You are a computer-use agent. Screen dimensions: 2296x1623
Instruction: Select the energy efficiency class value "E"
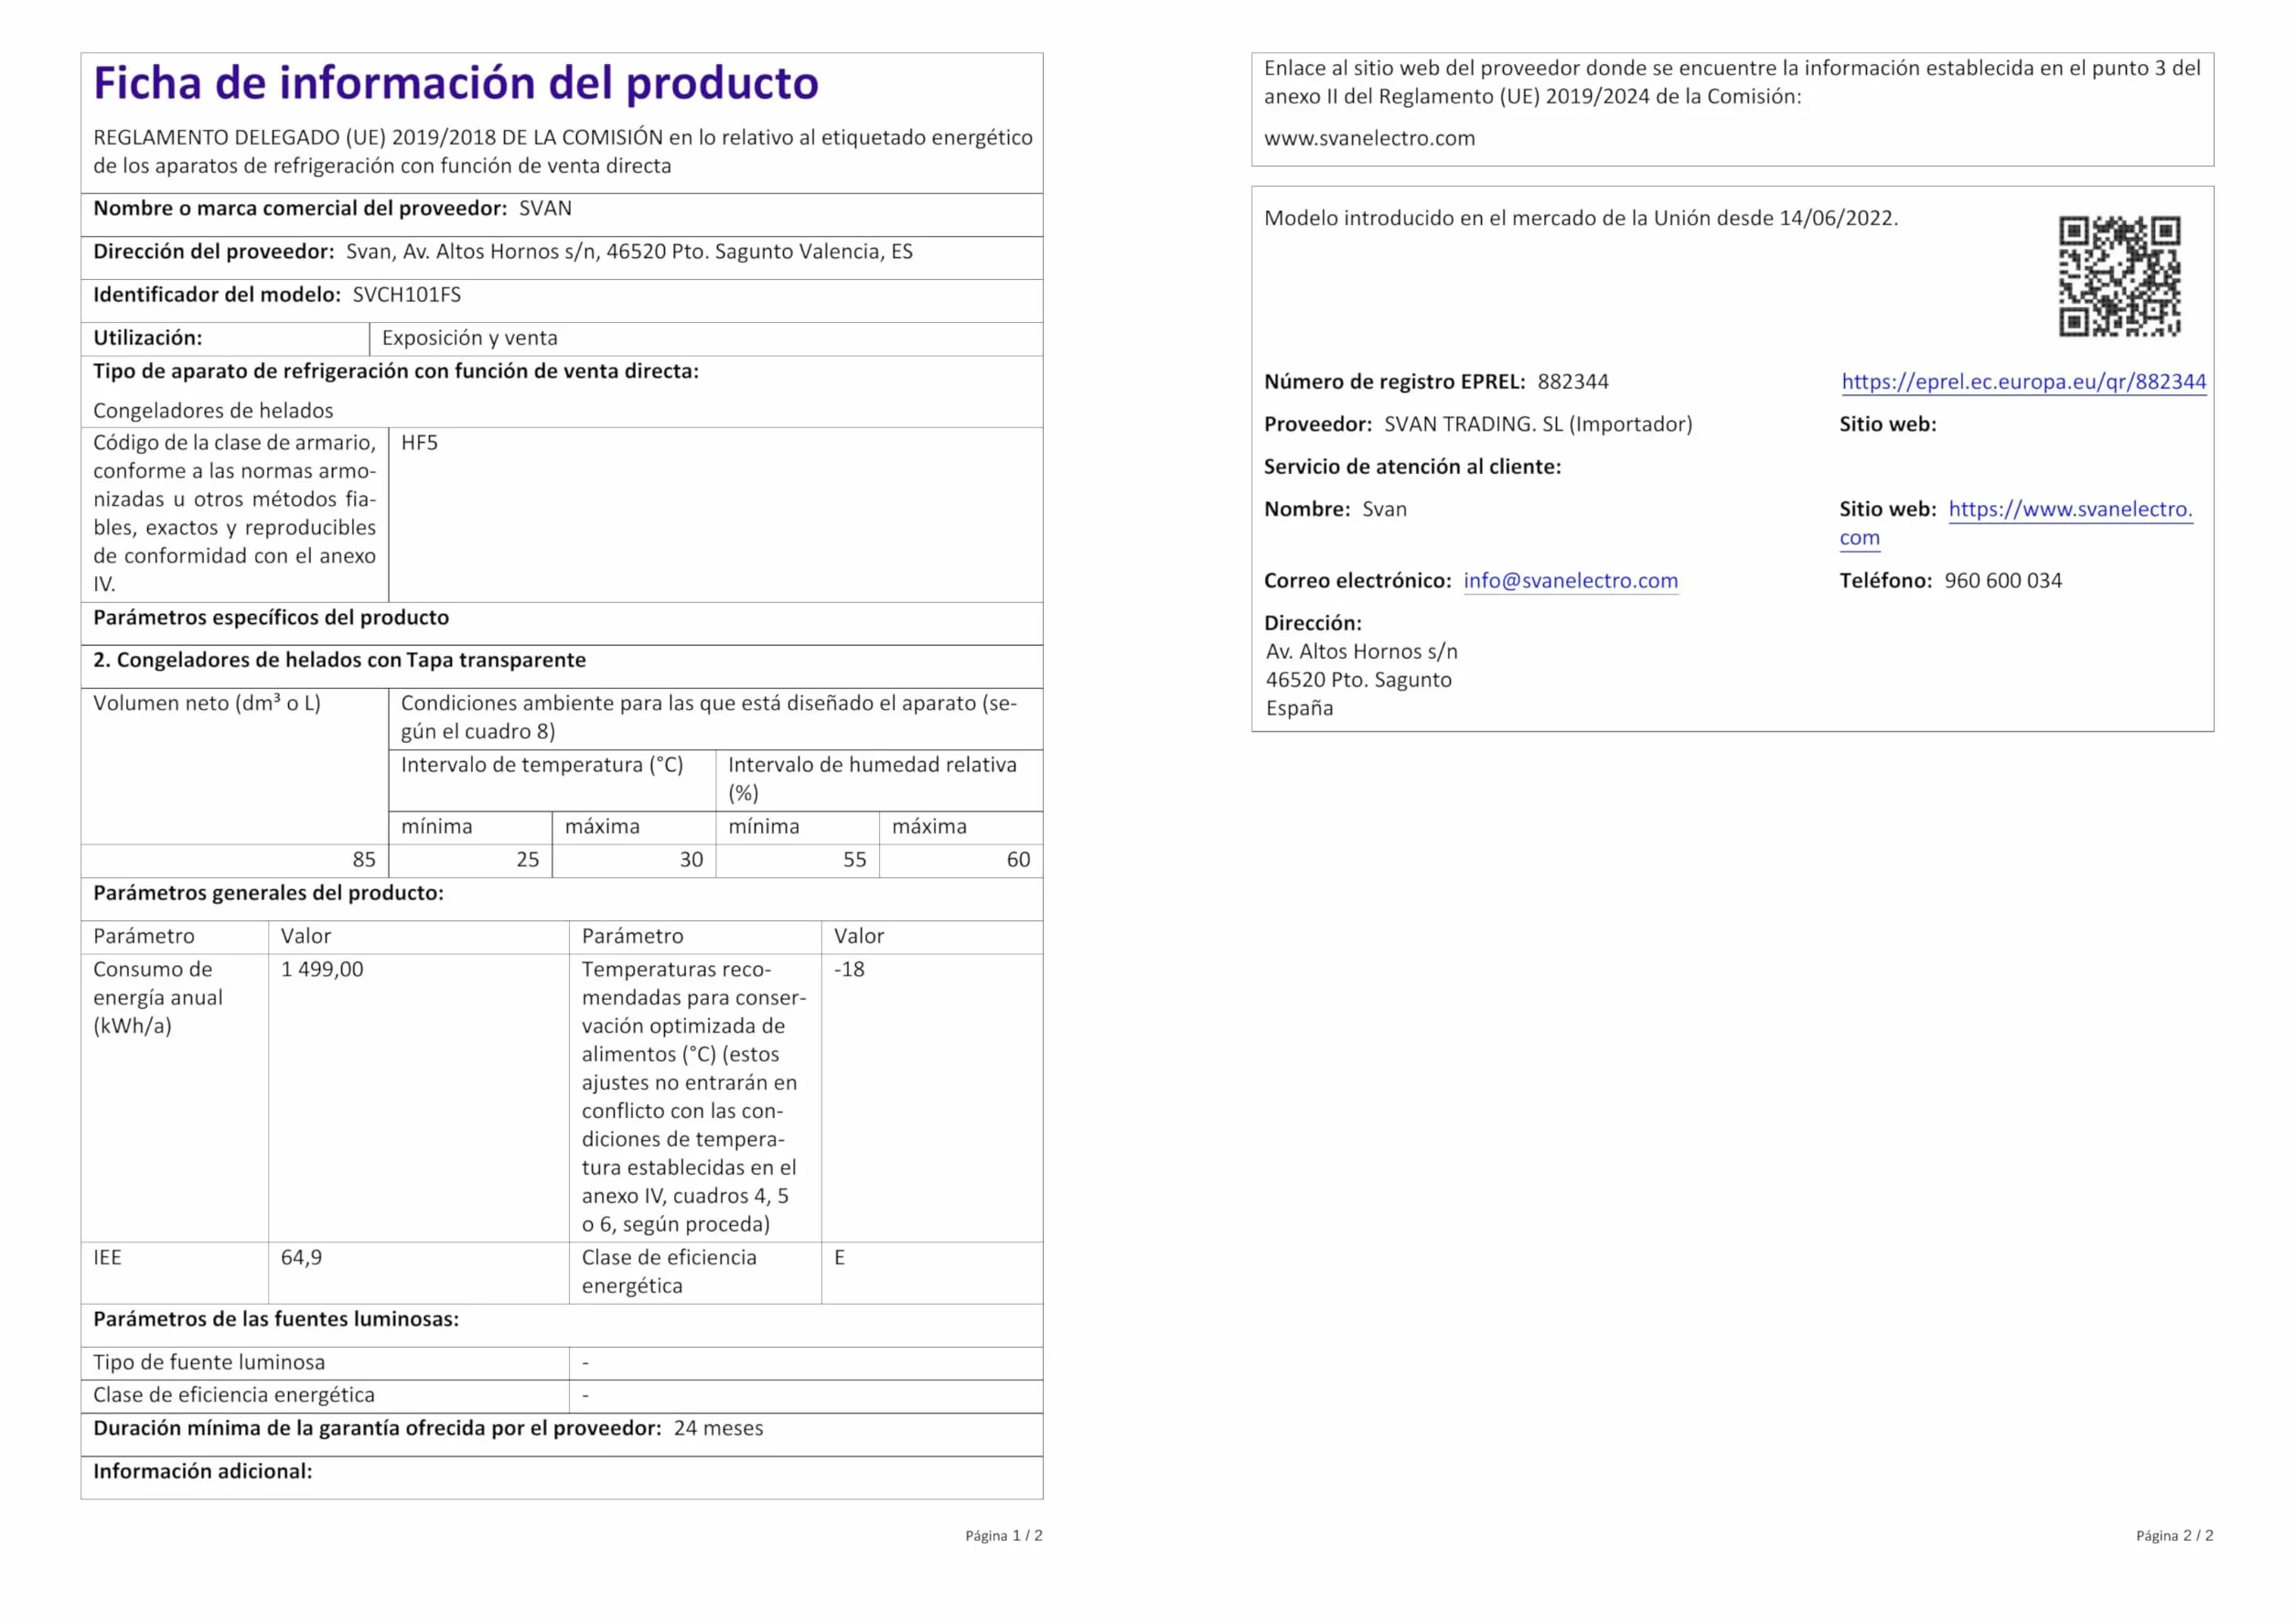pos(840,1257)
